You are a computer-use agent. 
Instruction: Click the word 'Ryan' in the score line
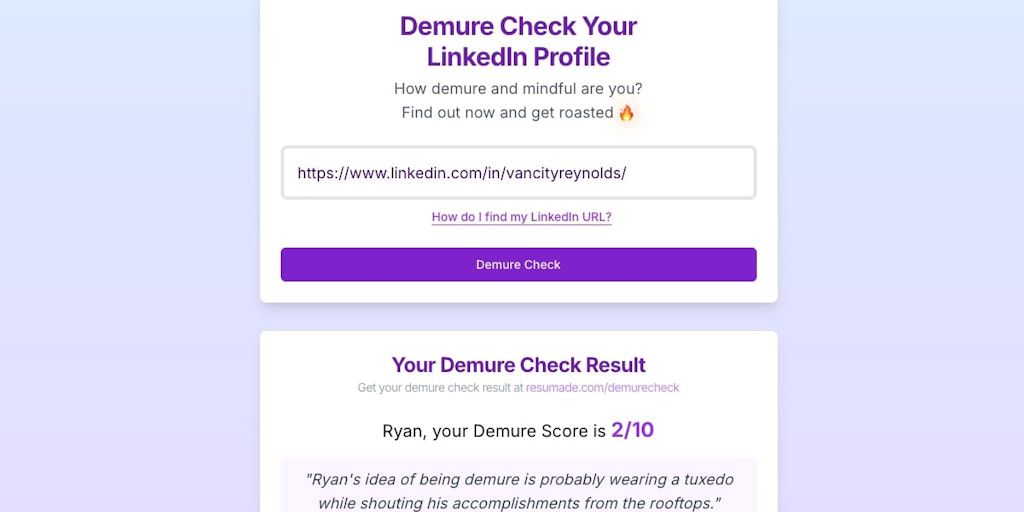404,431
